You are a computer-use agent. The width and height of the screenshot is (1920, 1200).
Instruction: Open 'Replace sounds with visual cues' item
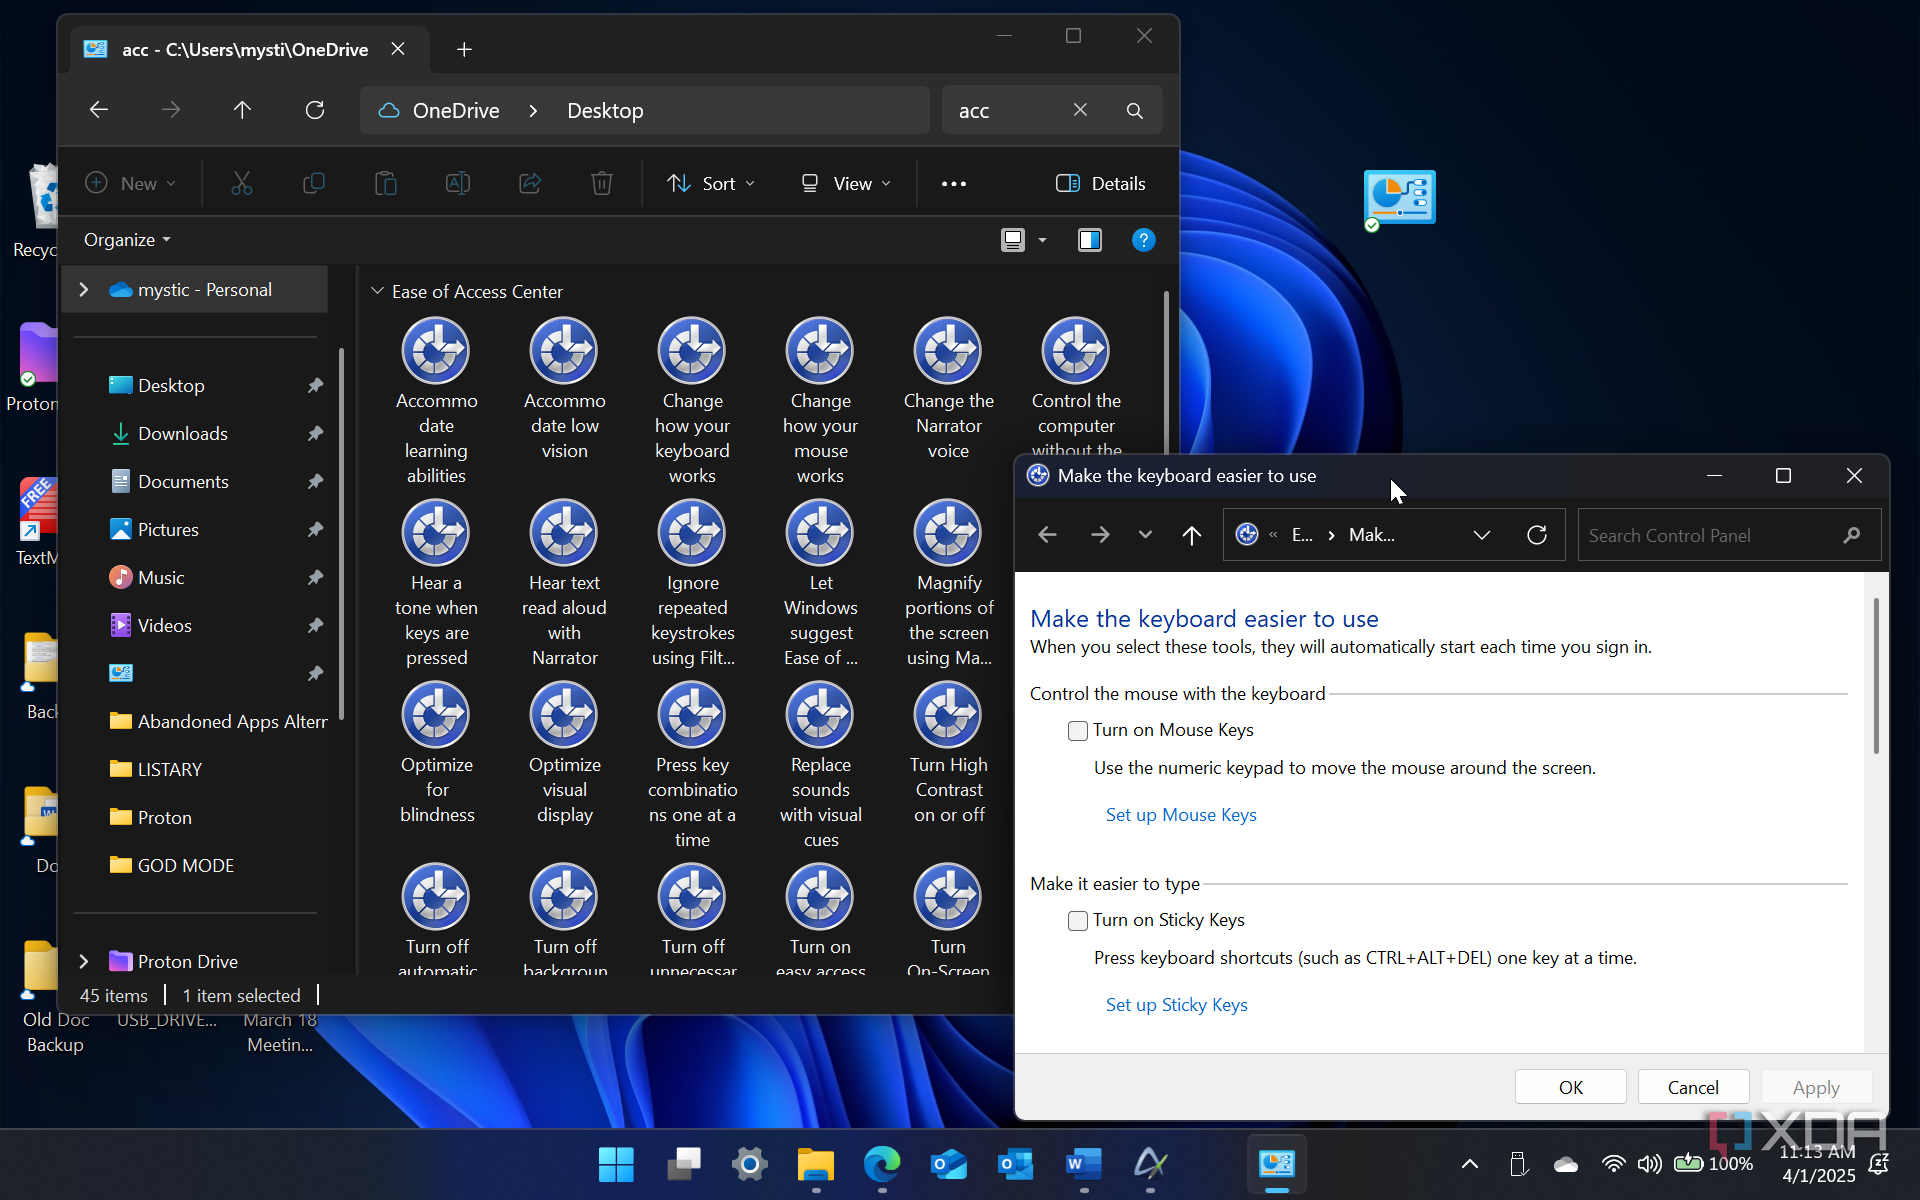pos(820,765)
